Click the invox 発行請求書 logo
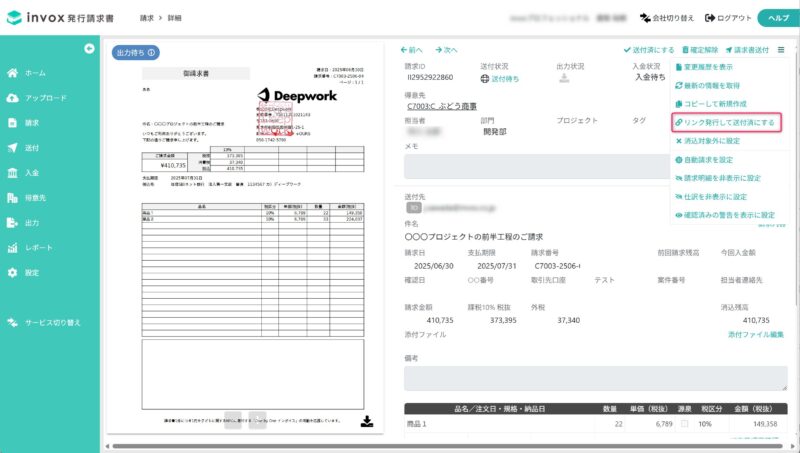The height and width of the screenshot is (453, 800). coord(60,18)
